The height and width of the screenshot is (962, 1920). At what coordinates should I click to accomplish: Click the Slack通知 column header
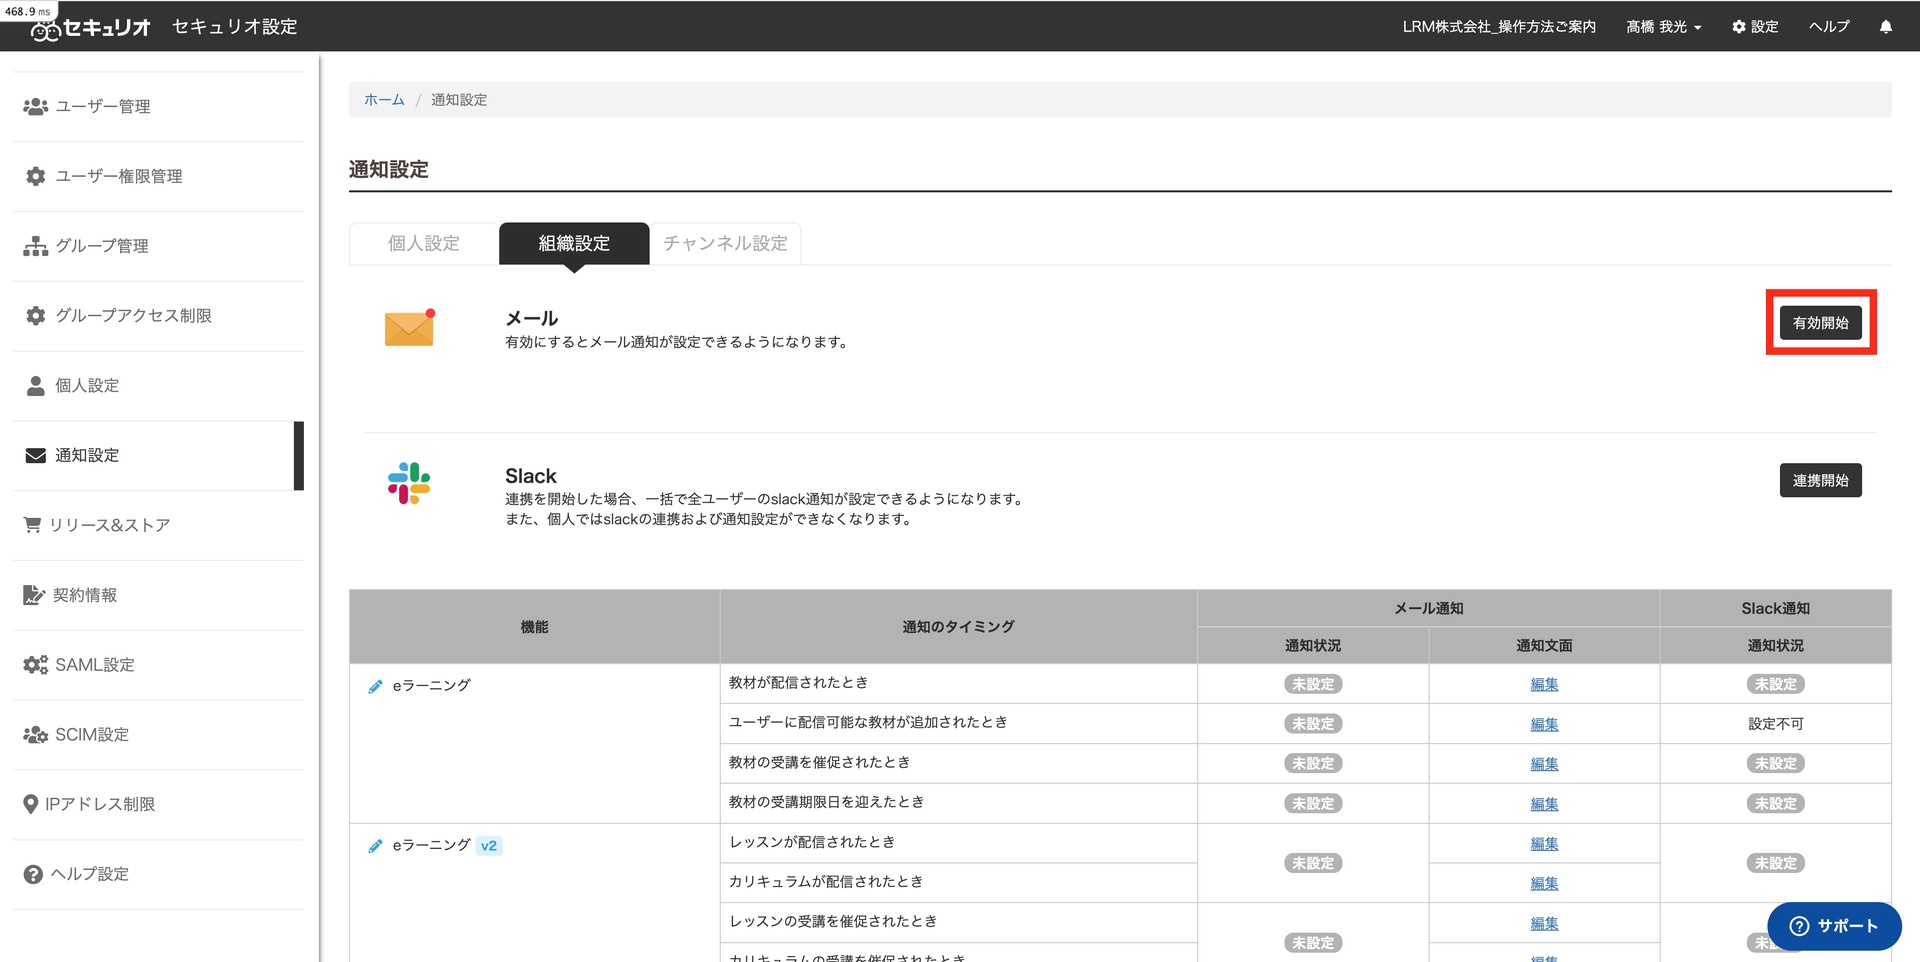(1776, 608)
